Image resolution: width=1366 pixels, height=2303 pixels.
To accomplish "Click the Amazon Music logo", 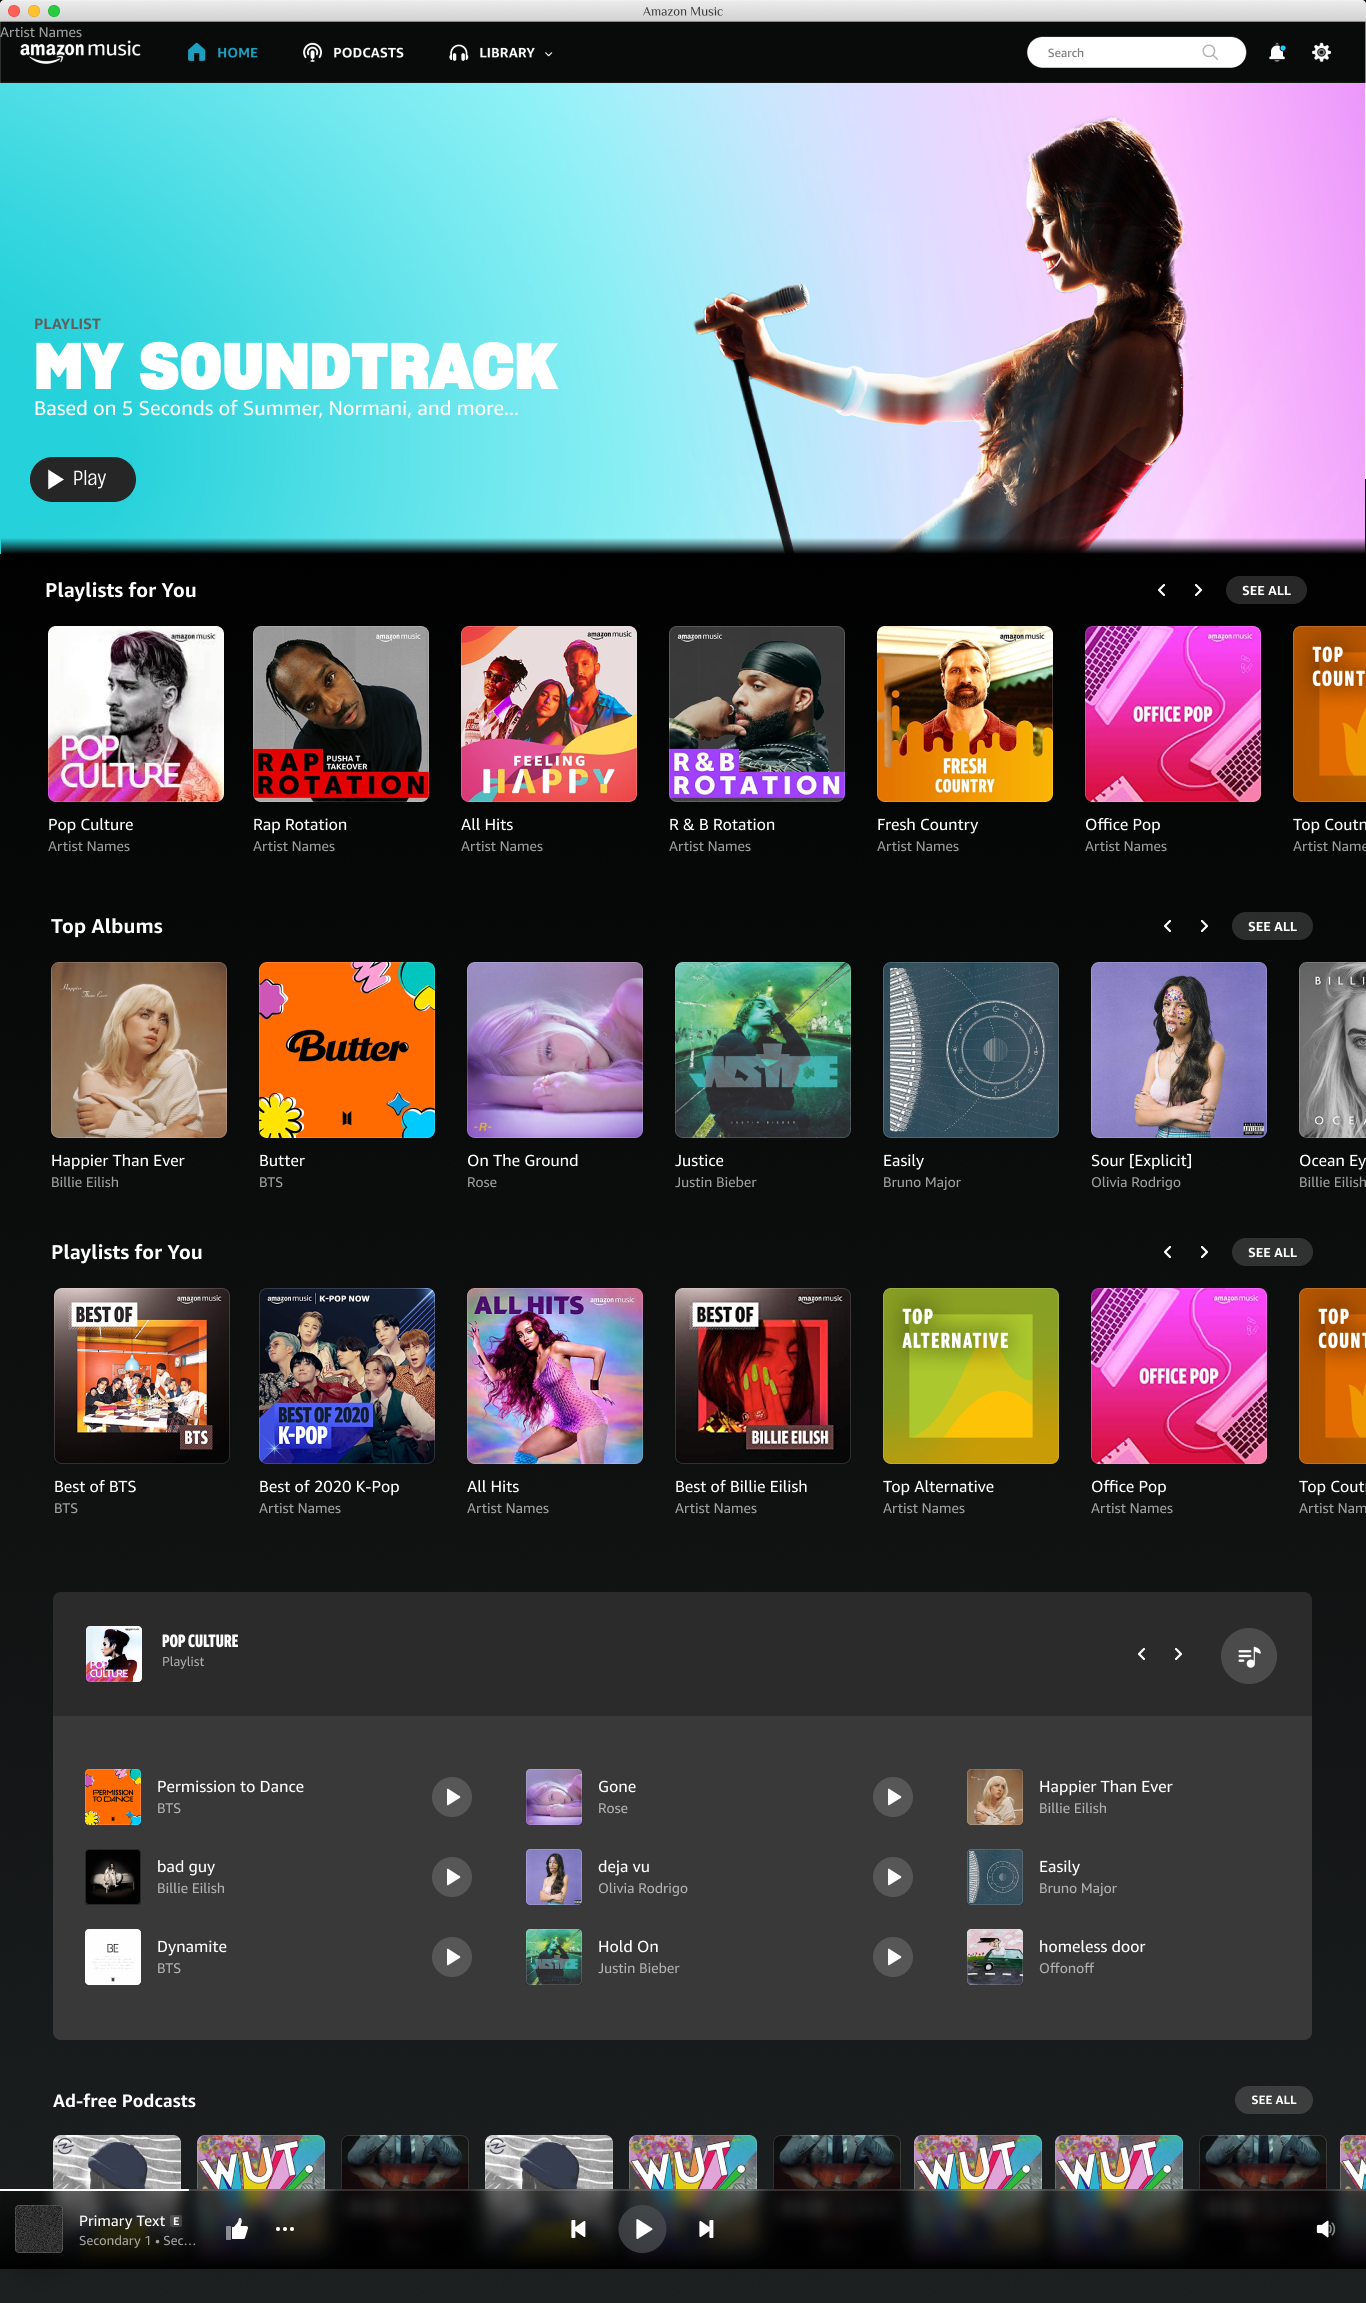I will pos(80,51).
